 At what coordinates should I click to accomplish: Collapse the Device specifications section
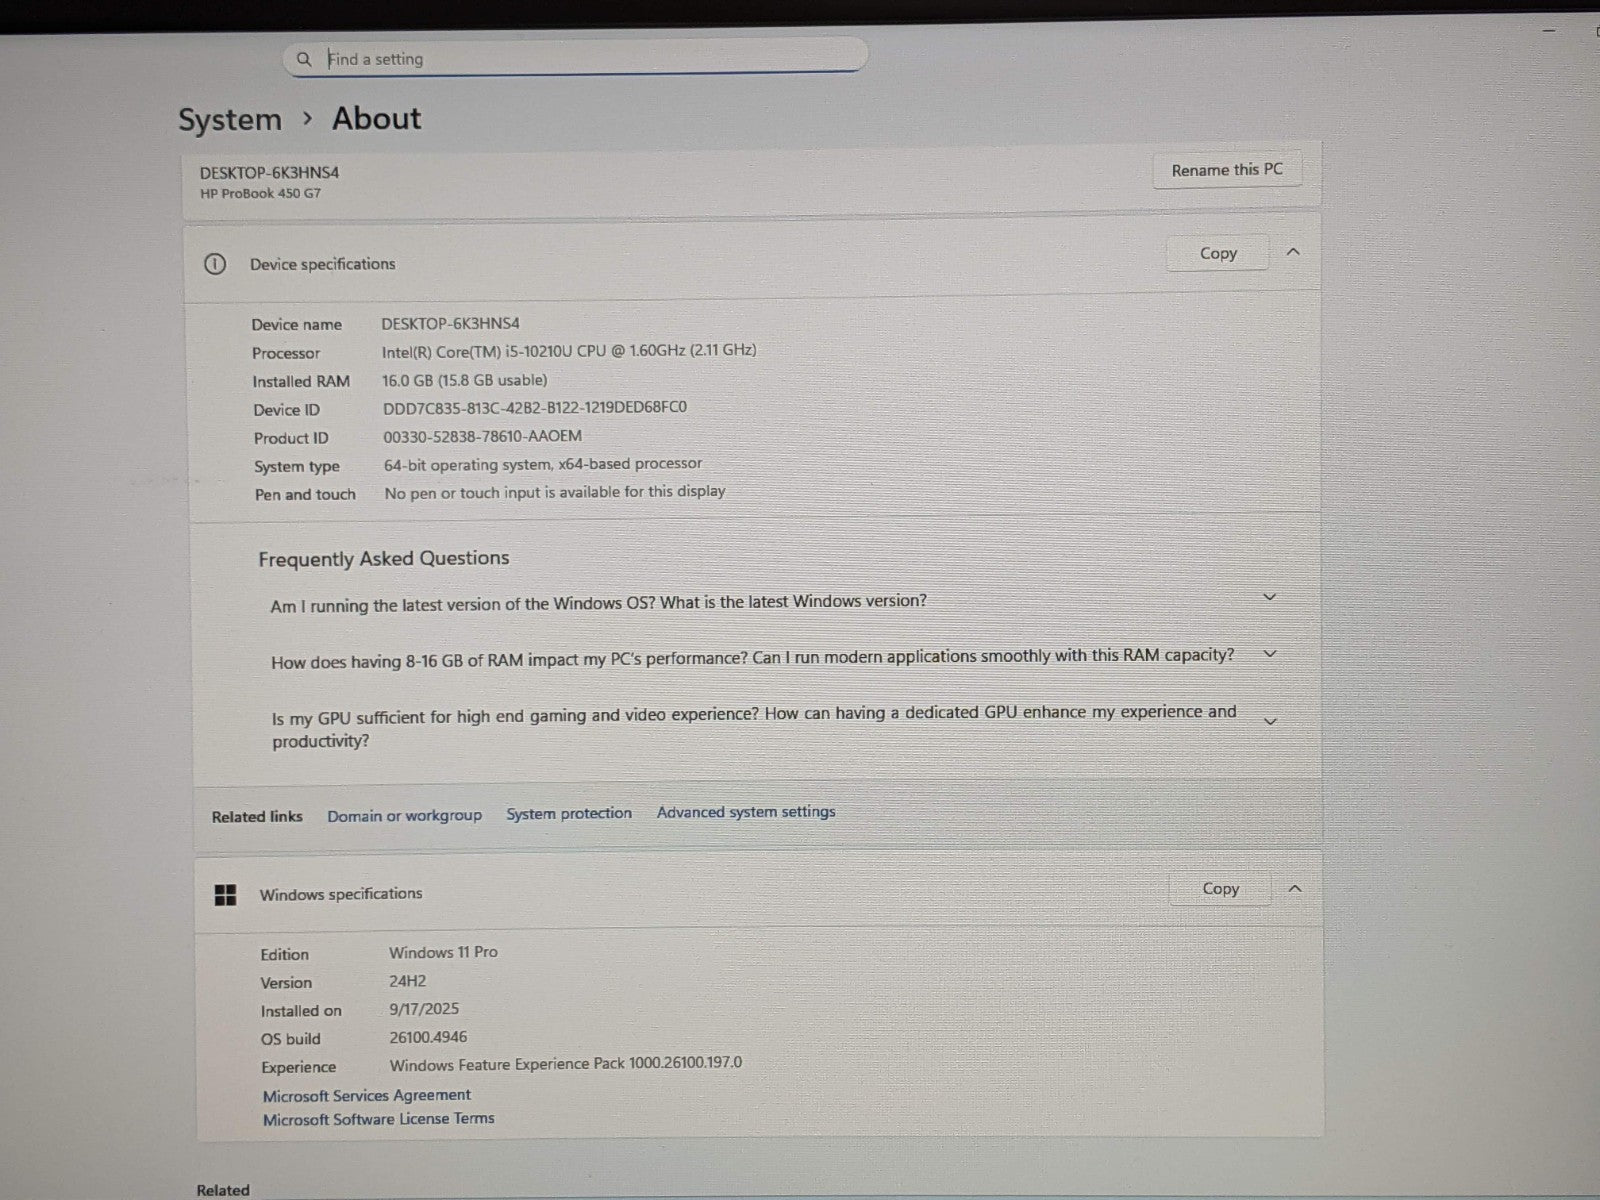coord(1293,252)
